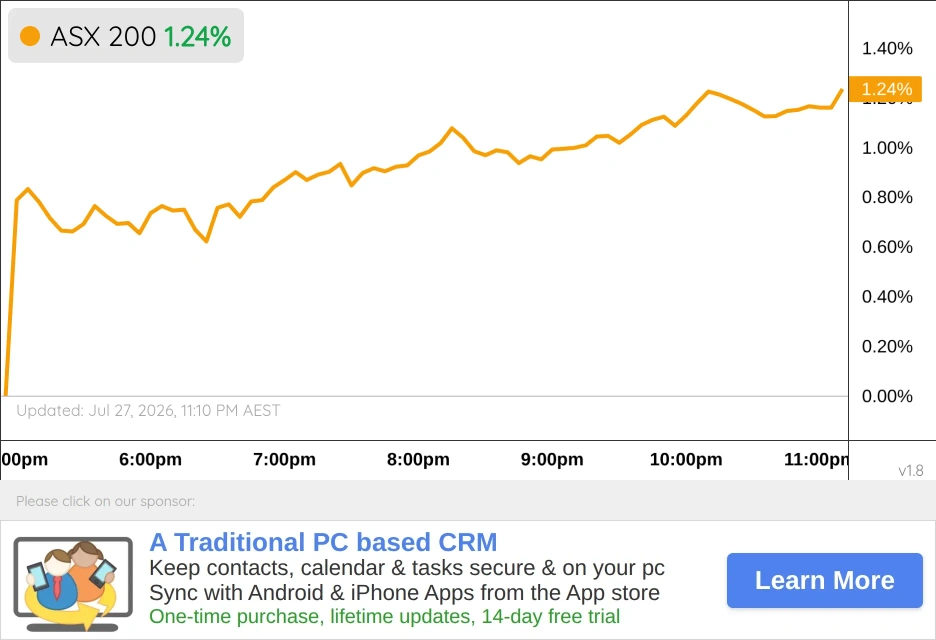Click the 'Please click on our sponsor' text
936x640 pixels.
click(x=106, y=501)
